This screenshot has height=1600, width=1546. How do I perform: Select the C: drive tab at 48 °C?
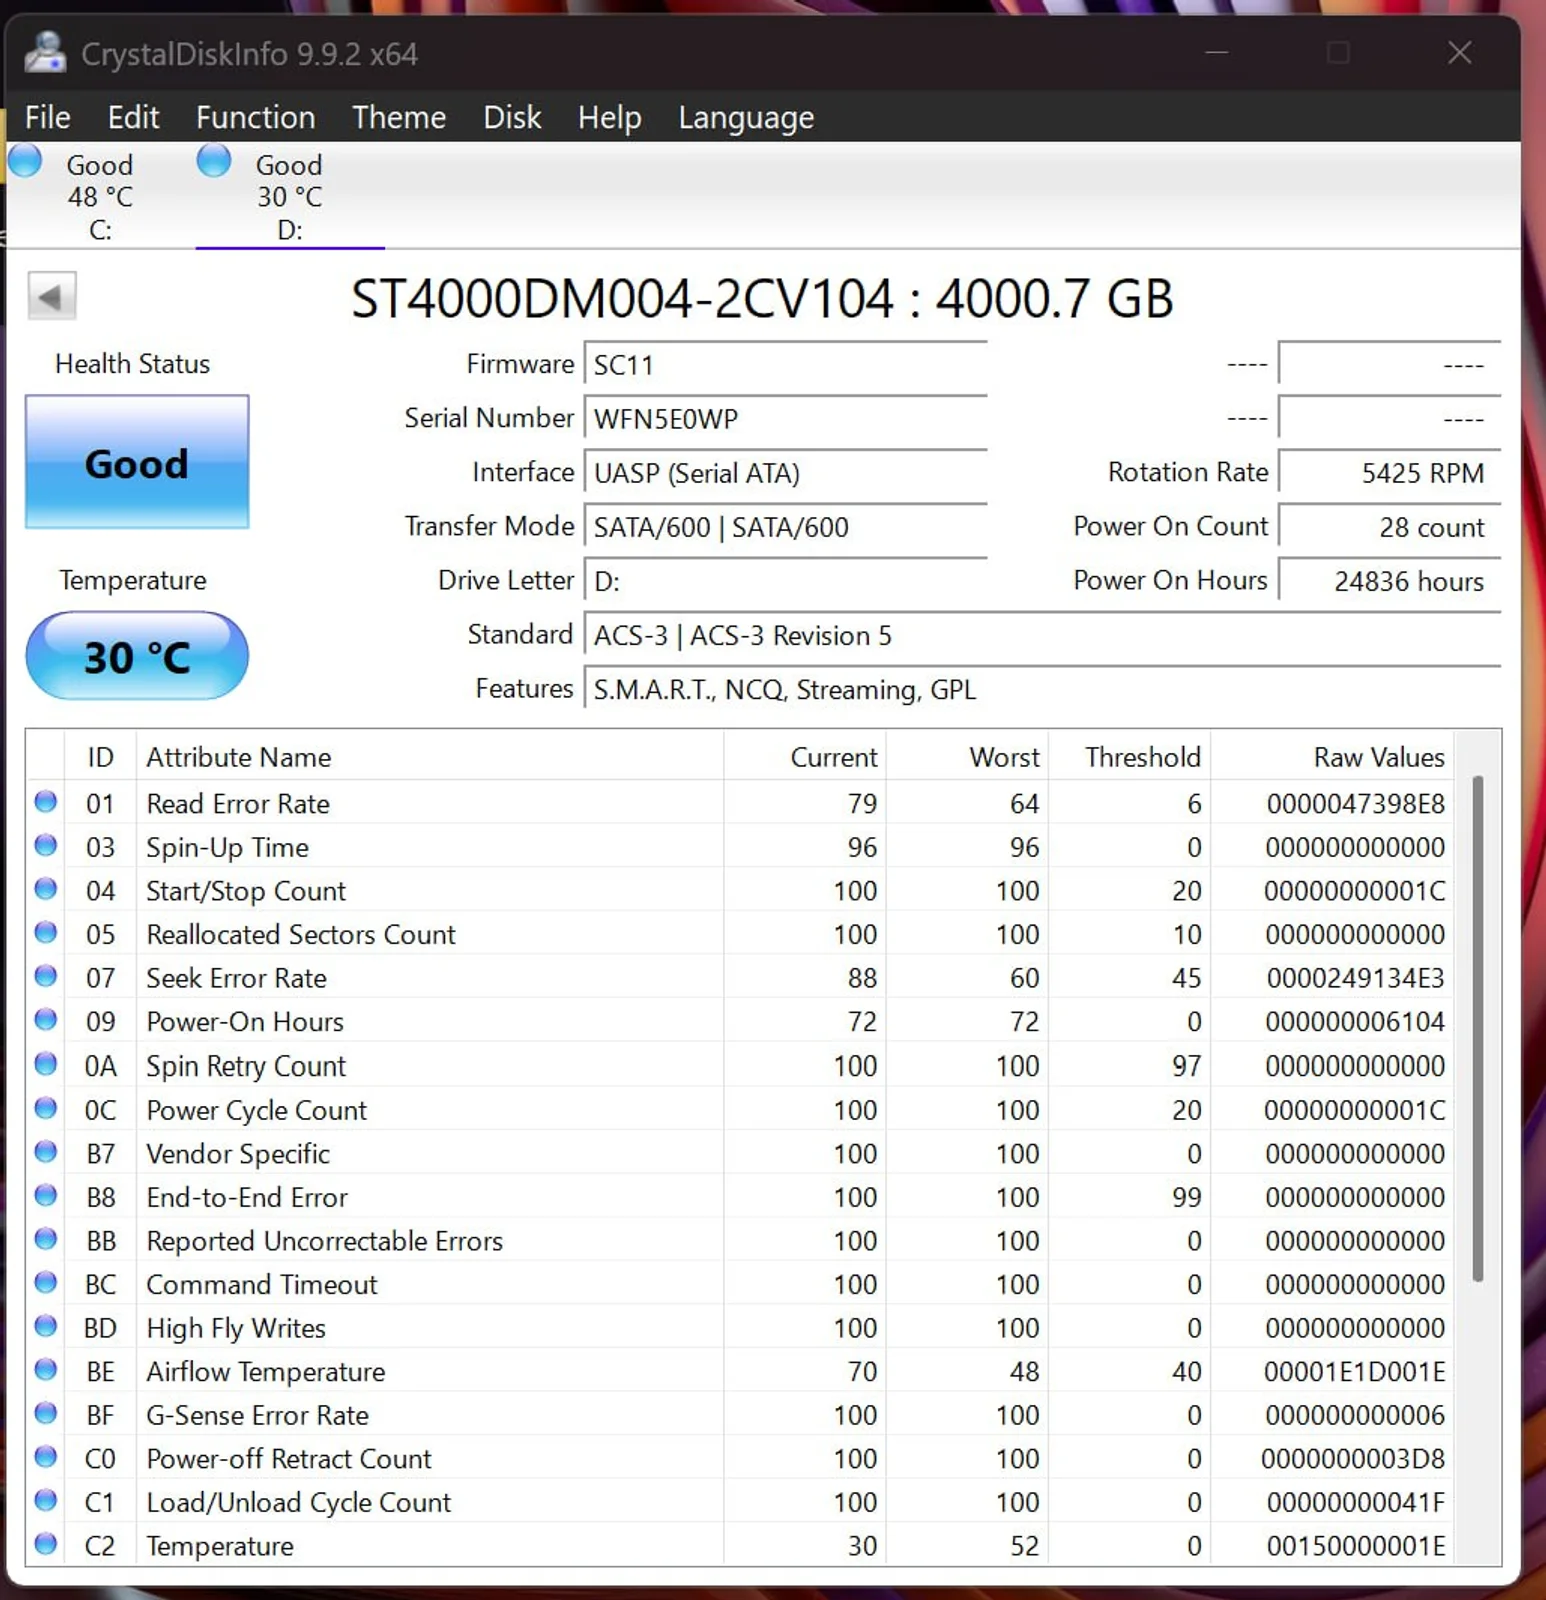pos(100,196)
